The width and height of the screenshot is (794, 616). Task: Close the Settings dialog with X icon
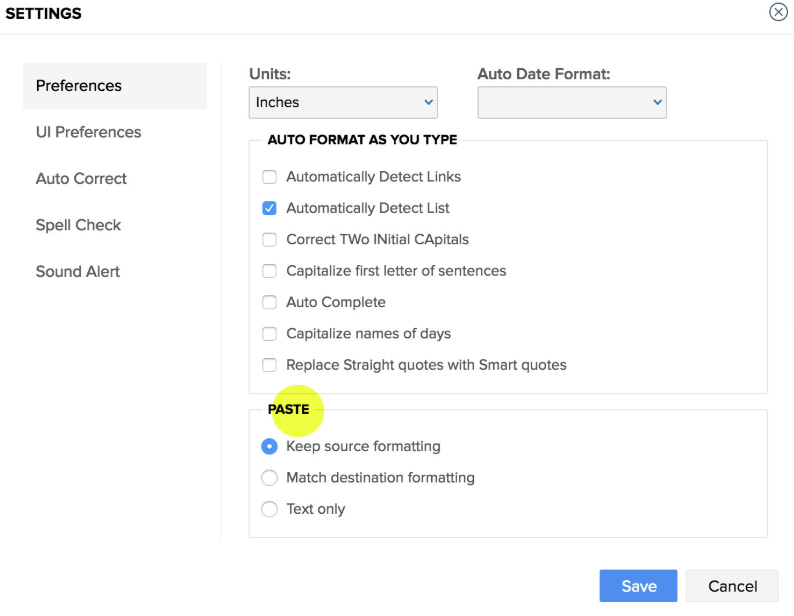[x=778, y=12]
